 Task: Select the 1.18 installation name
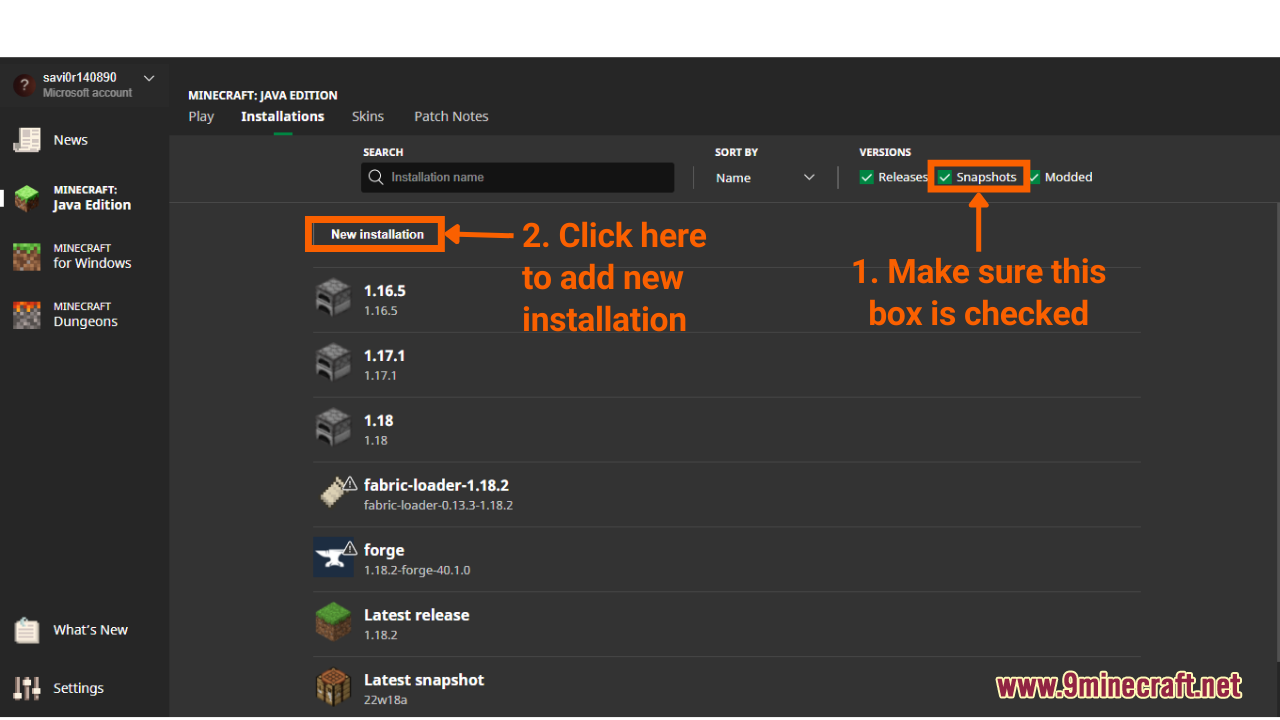tap(379, 421)
